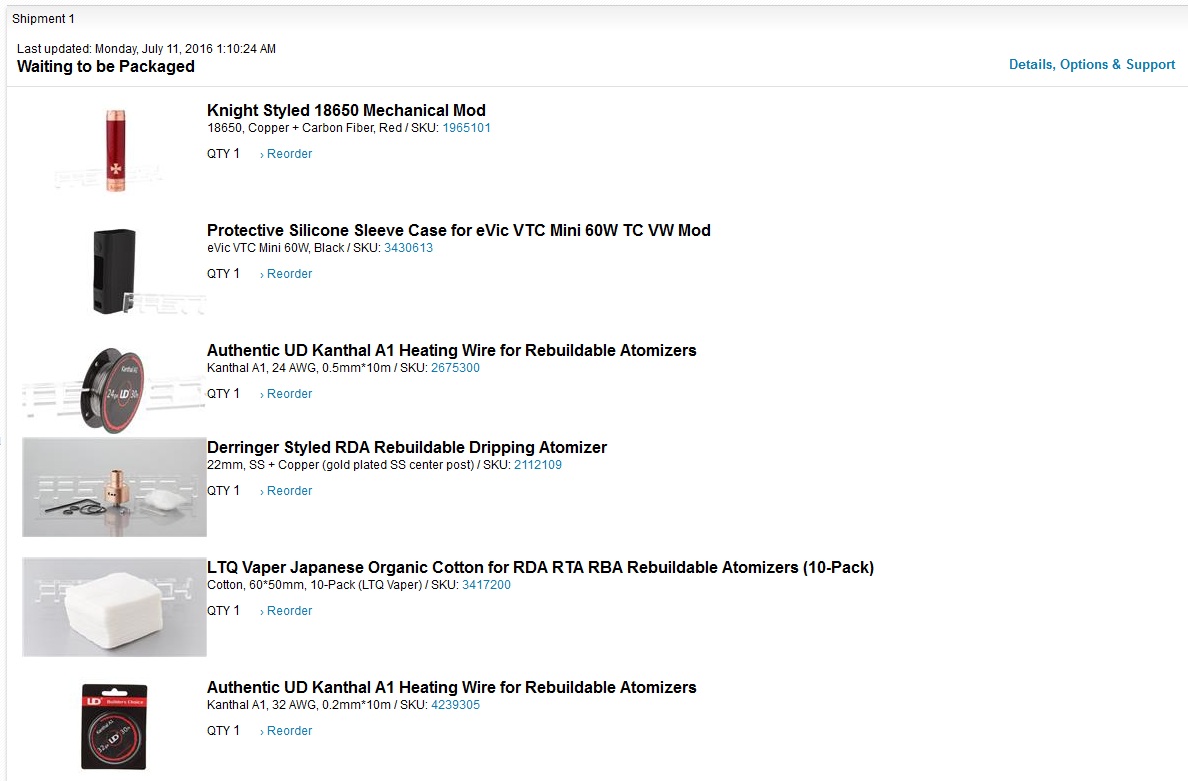
Task: Reorder the 24 AWG Kanthal wire
Action: [286, 394]
